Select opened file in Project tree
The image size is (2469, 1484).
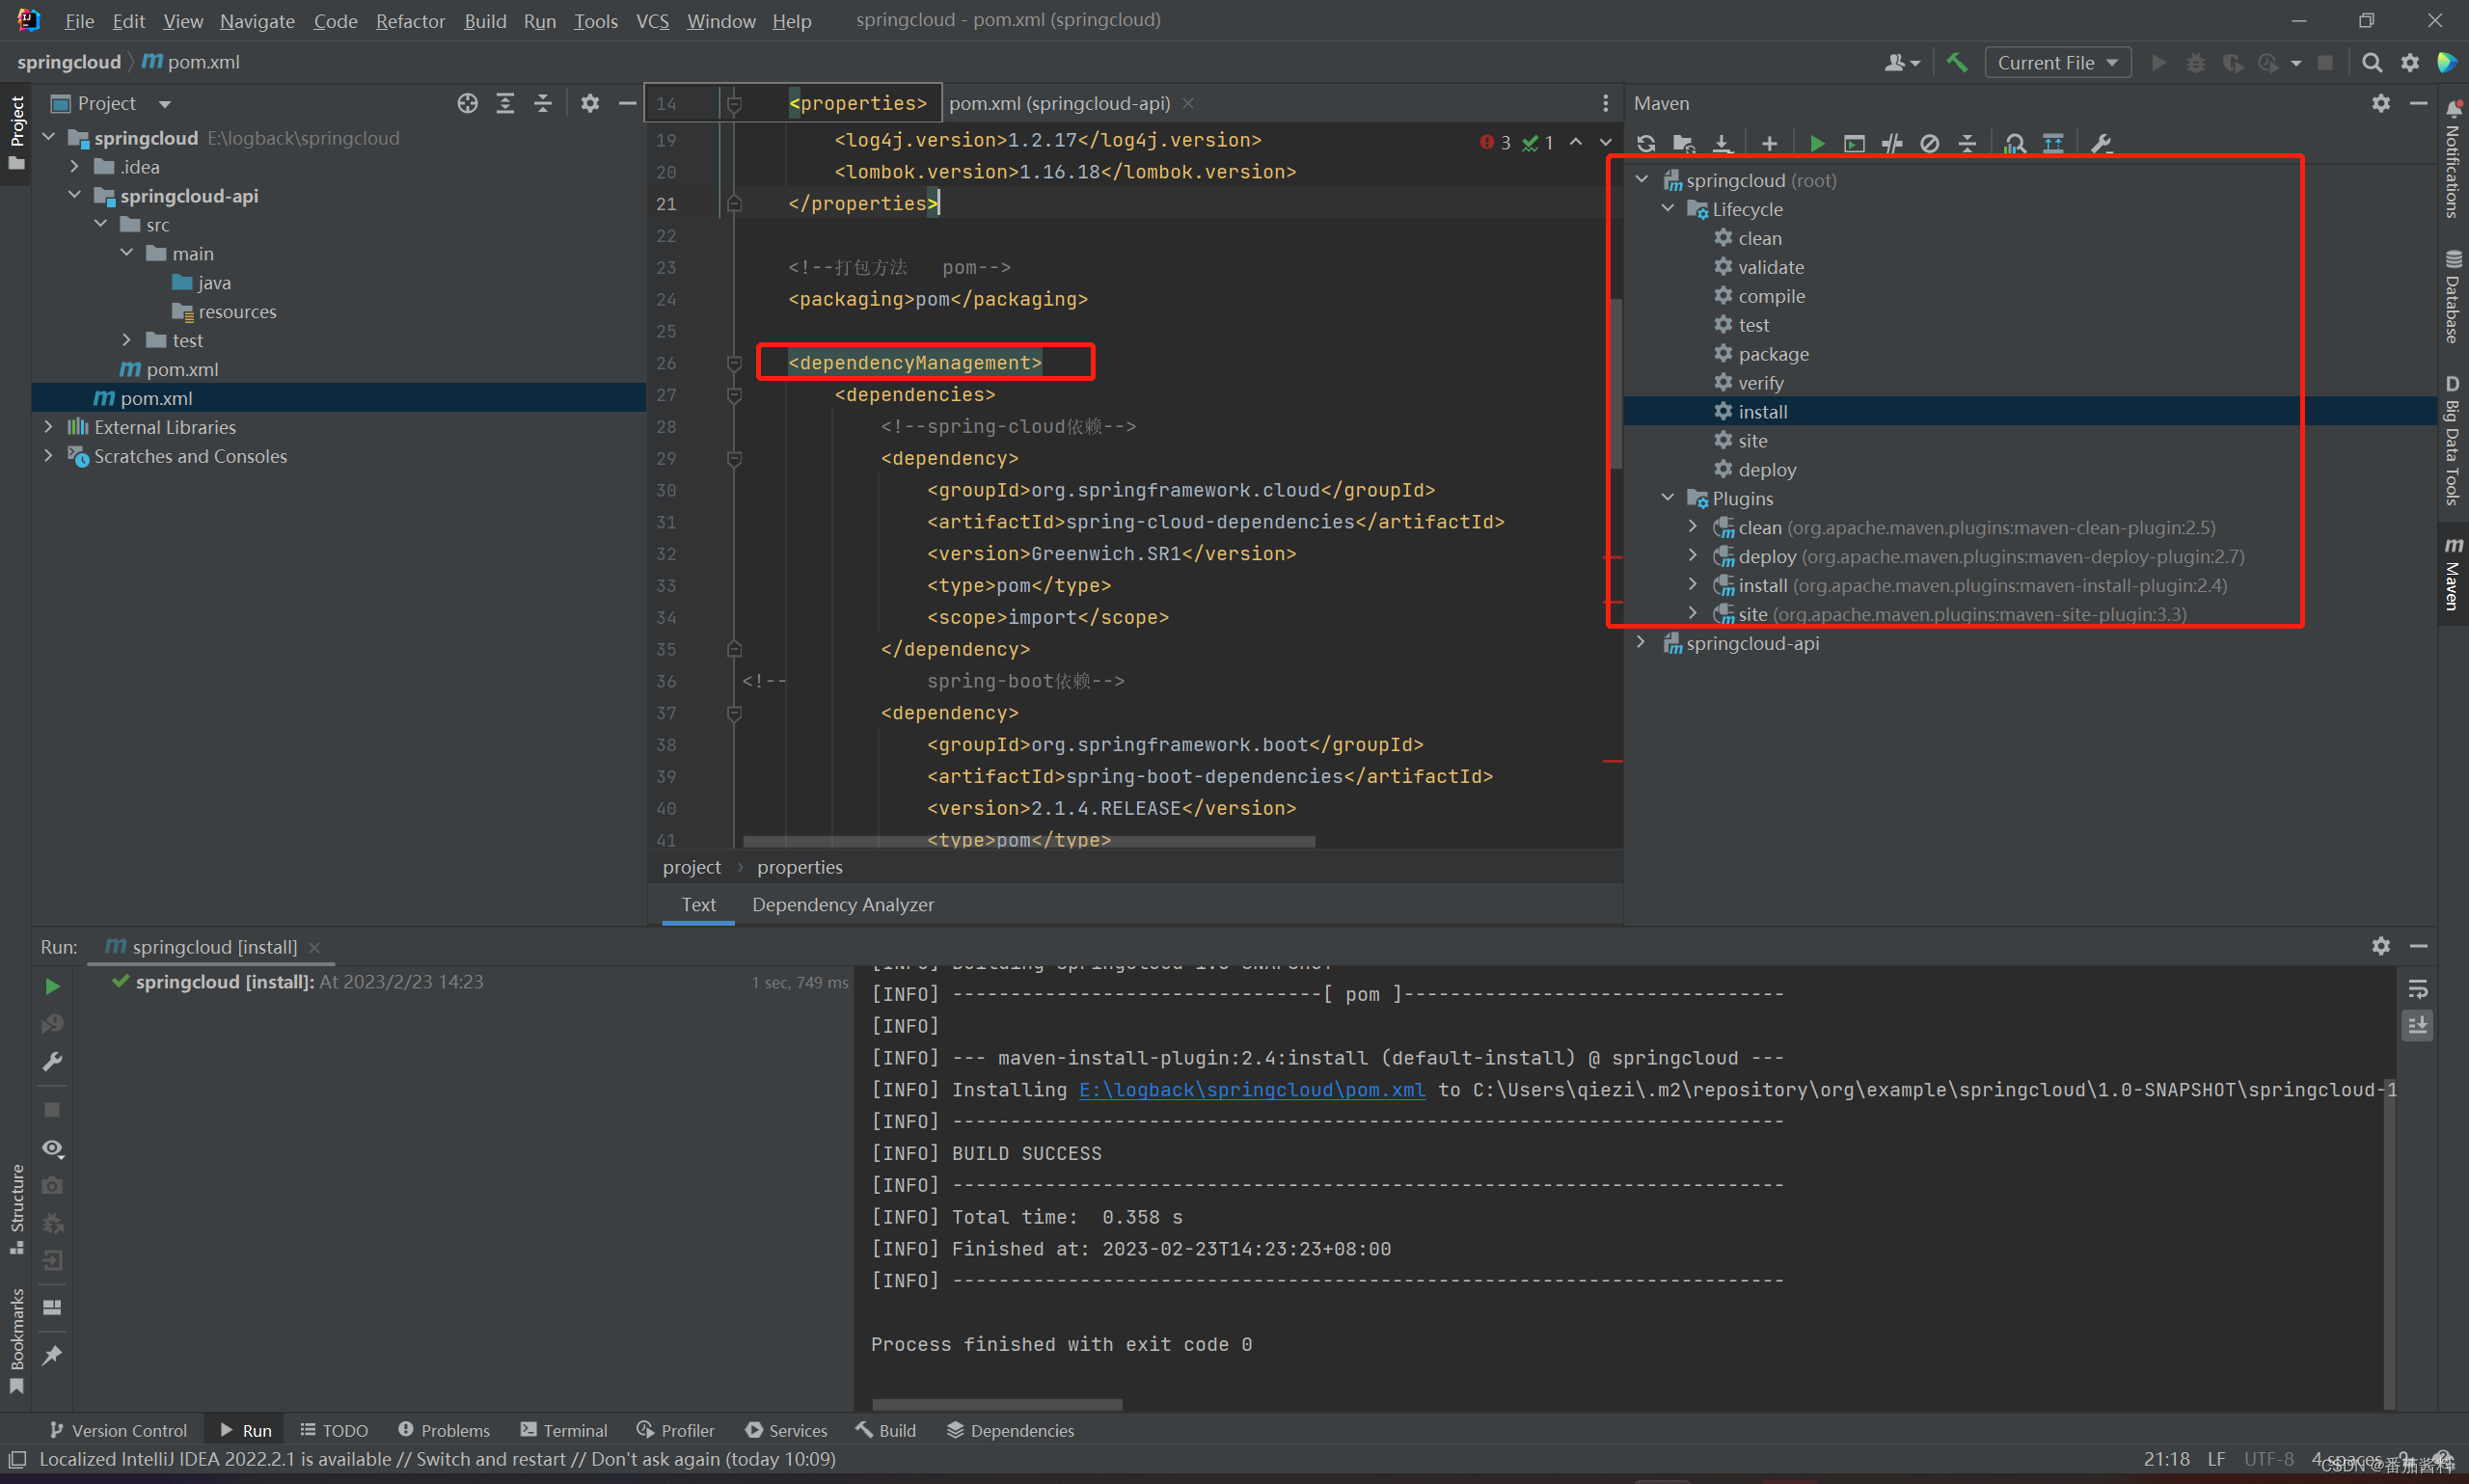click(x=467, y=103)
